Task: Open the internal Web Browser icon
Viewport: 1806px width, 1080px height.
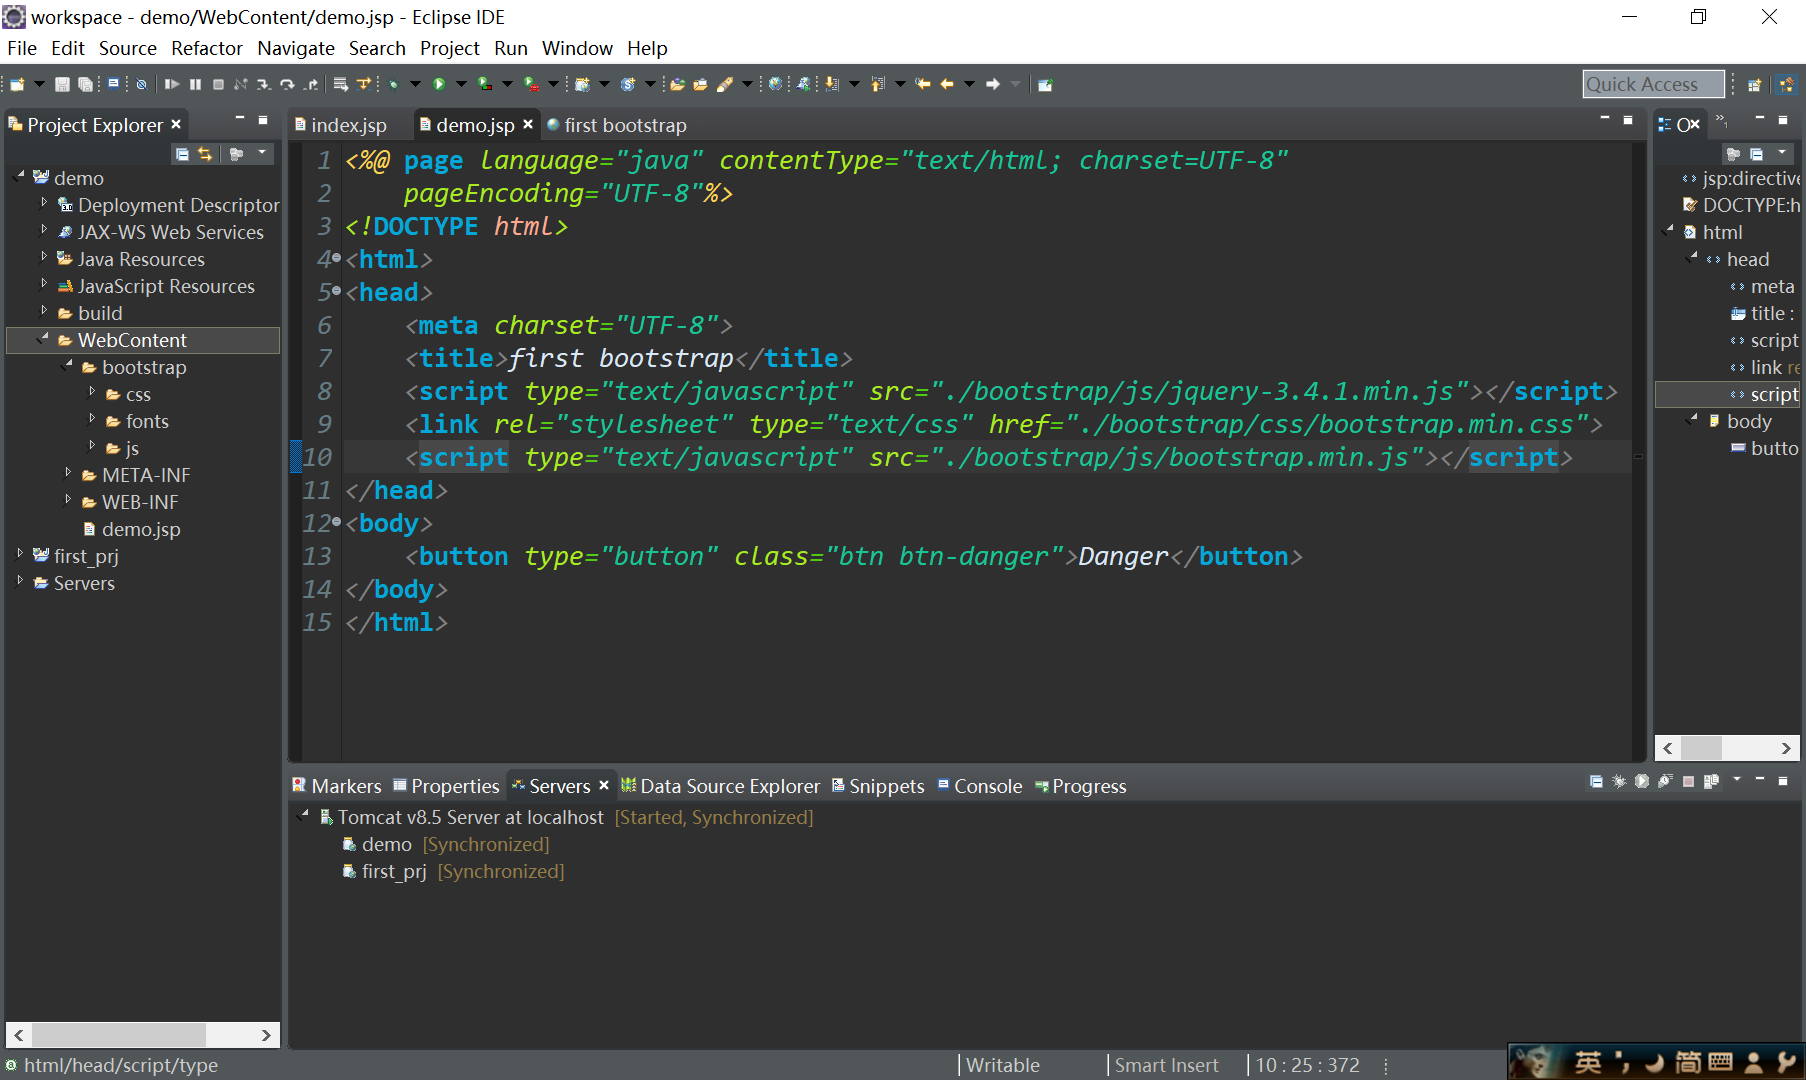Action: point(776,84)
